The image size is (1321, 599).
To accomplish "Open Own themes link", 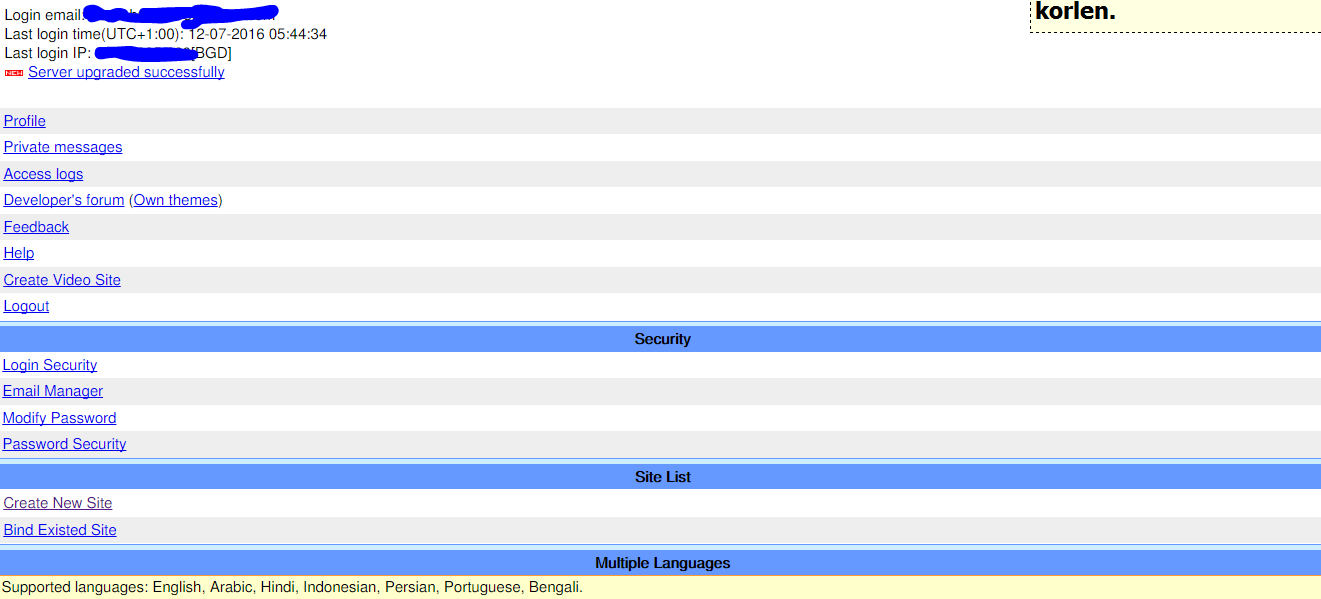I will 176,200.
